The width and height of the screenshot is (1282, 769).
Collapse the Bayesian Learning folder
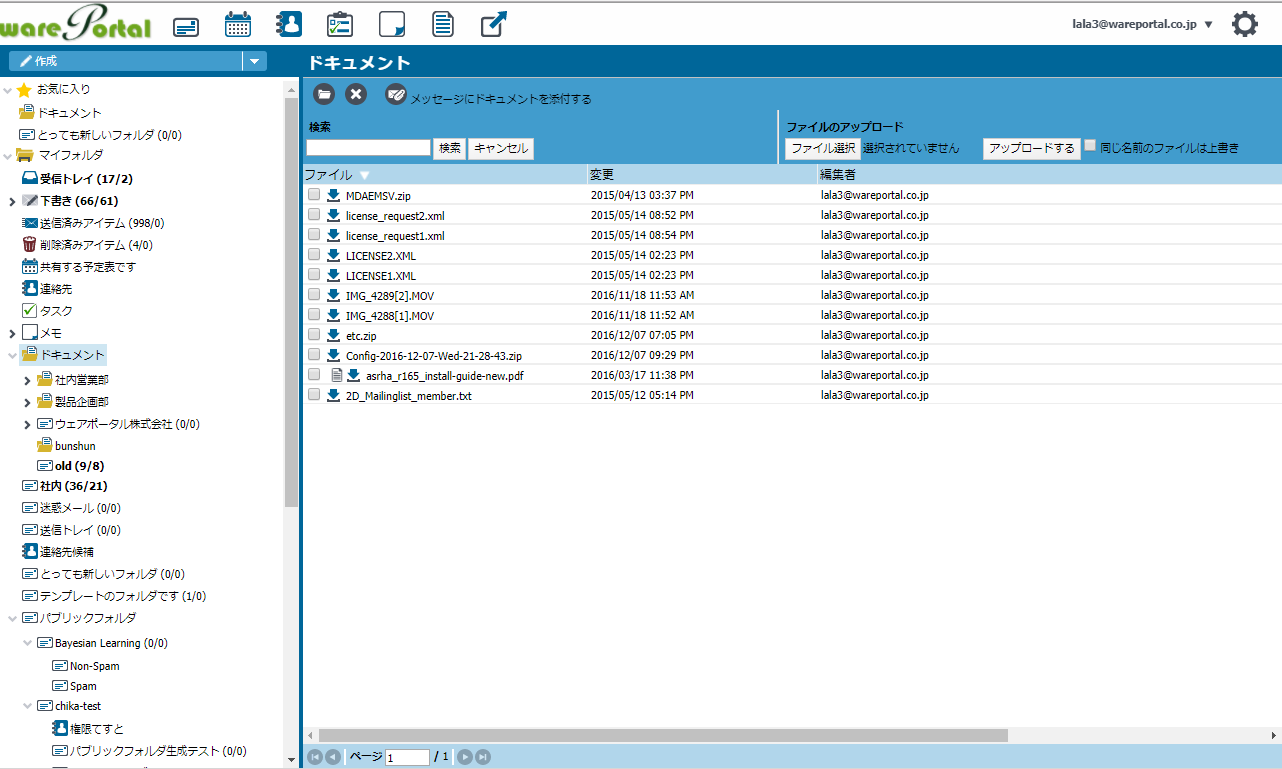pos(27,643)
